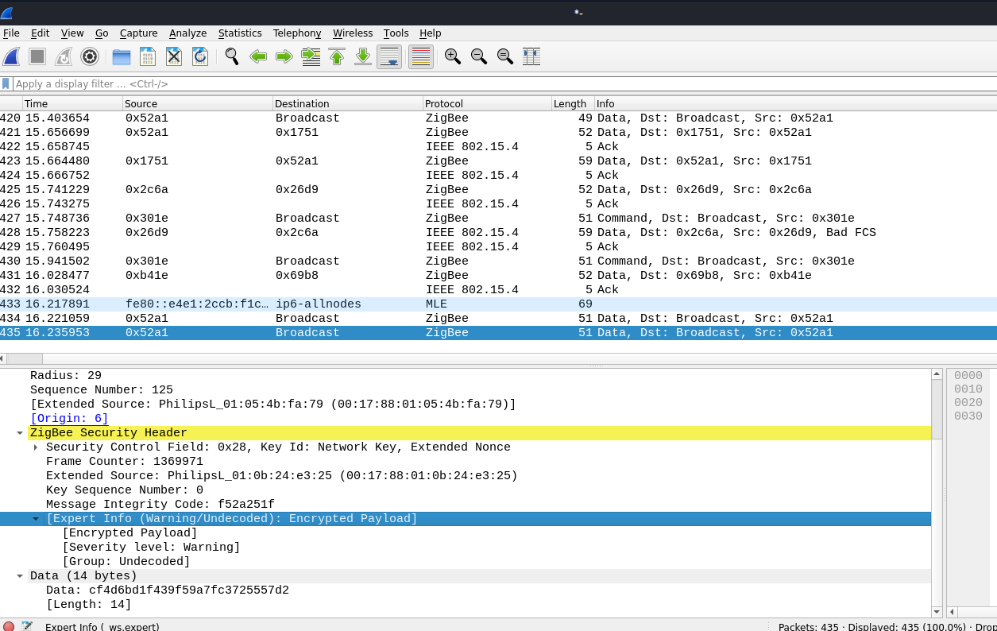Open the Capture menu
Viewport: 997px width, 631px height.
point(138,33)
